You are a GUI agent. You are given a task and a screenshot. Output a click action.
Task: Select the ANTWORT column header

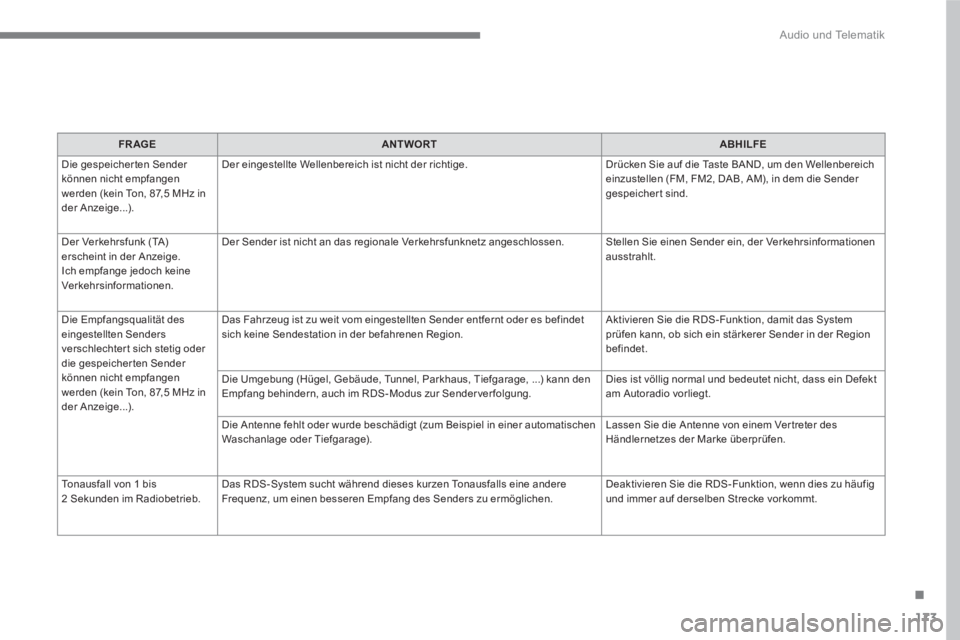click(409, 144)
